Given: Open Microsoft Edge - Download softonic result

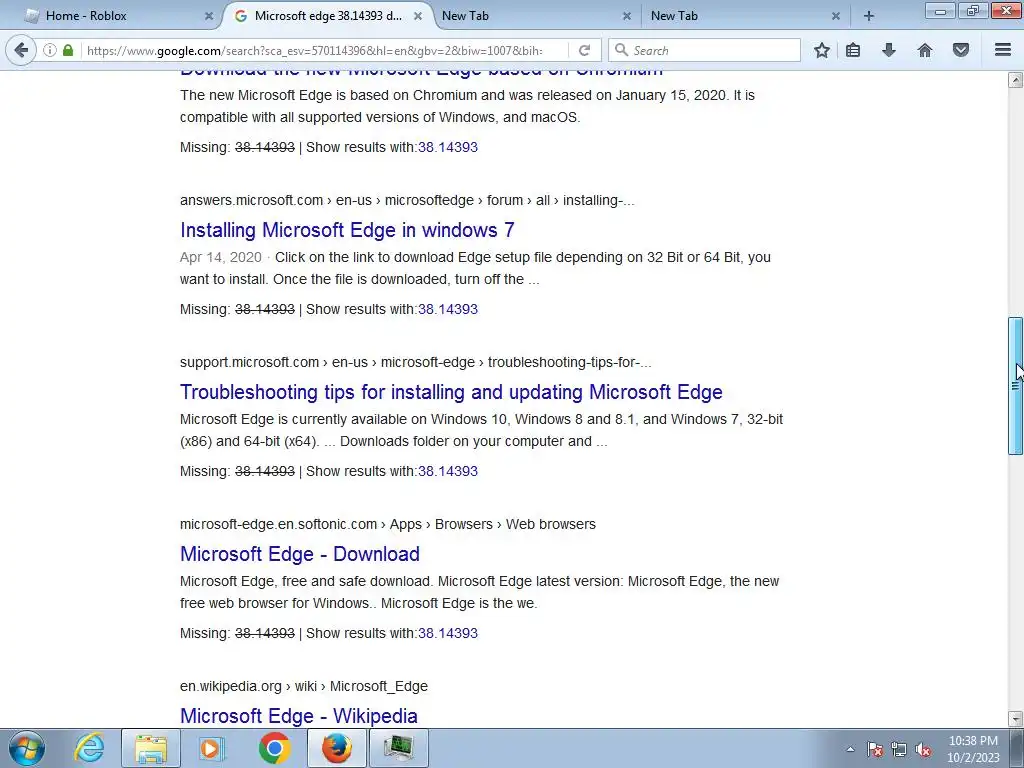Looking at the screenshot, I should point(300,554).
